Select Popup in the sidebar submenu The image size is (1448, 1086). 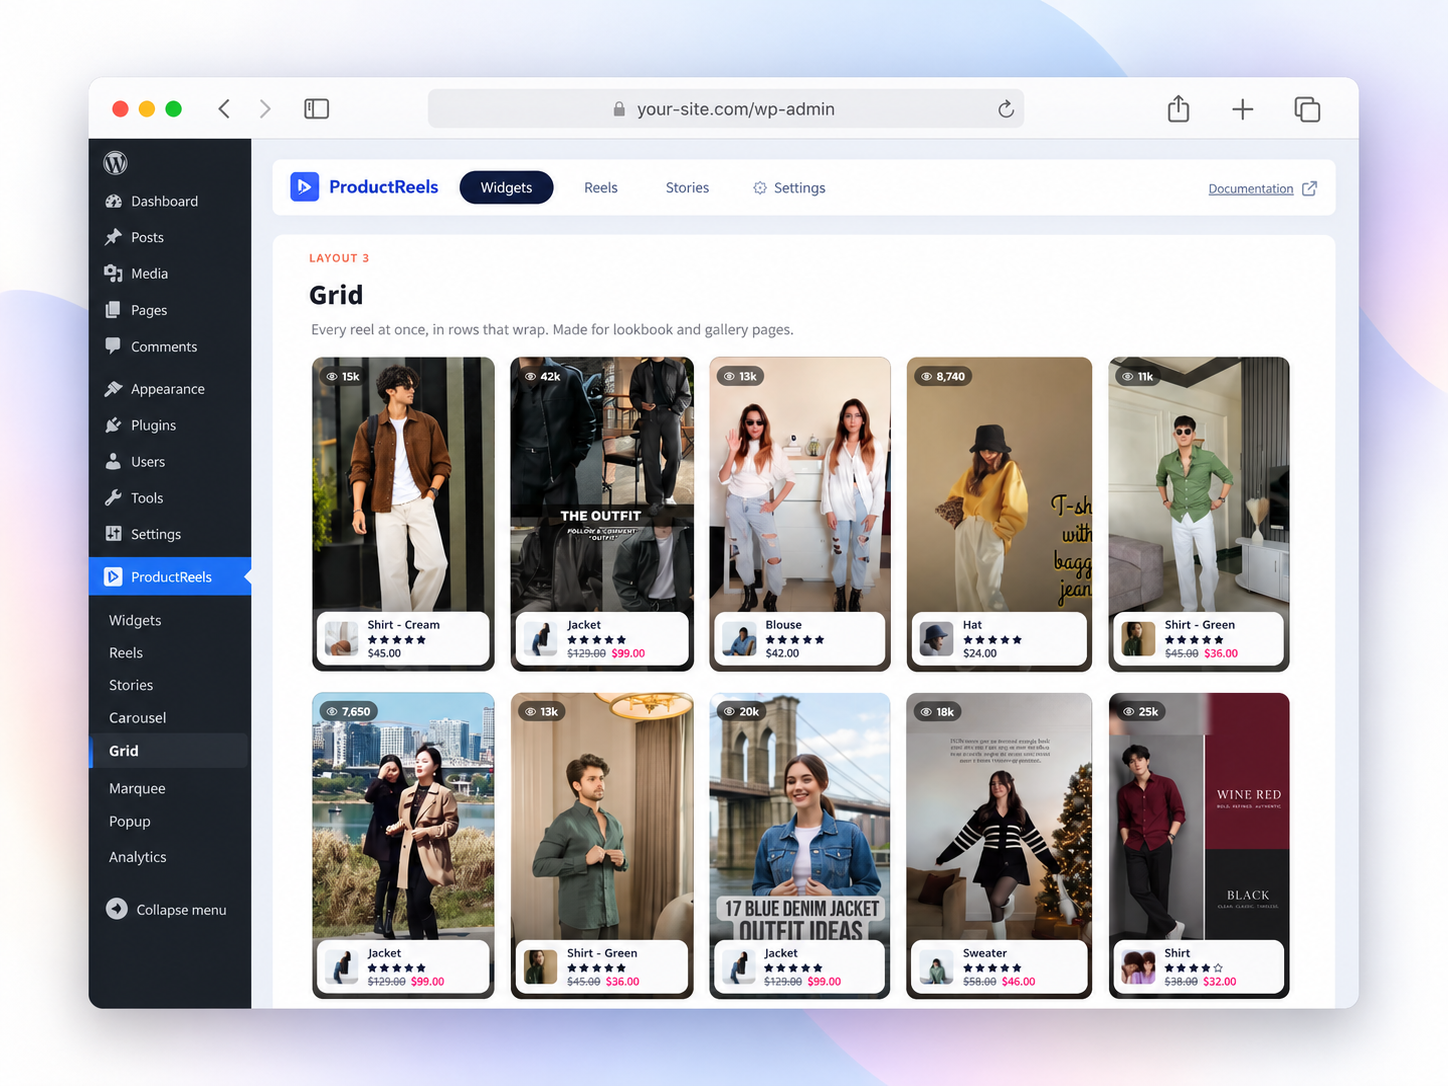pos(130,821)
